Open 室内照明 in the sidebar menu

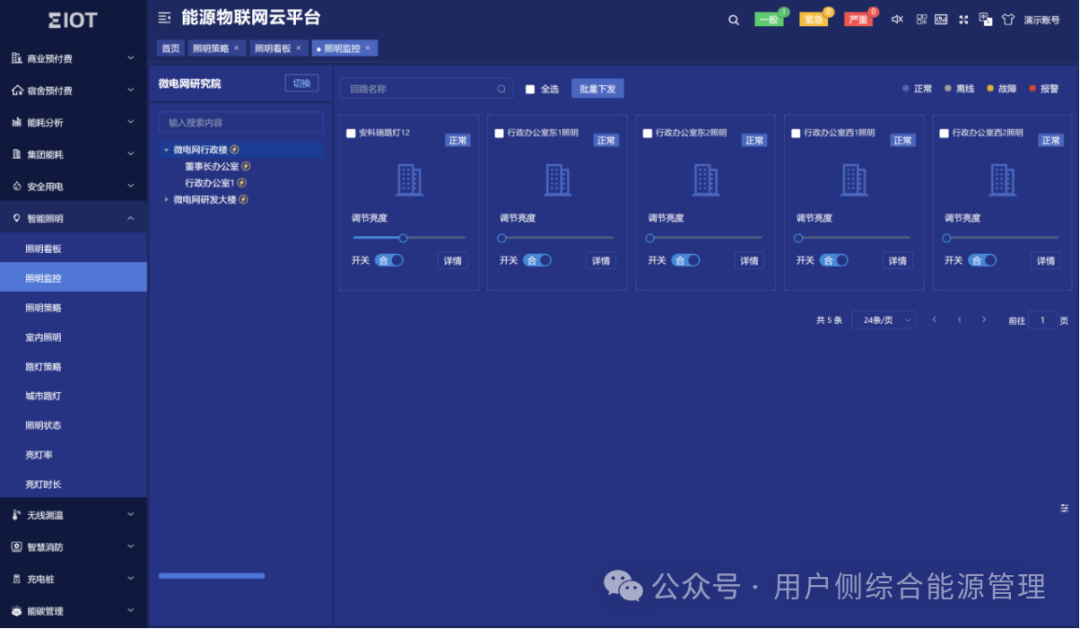point(43,337)
